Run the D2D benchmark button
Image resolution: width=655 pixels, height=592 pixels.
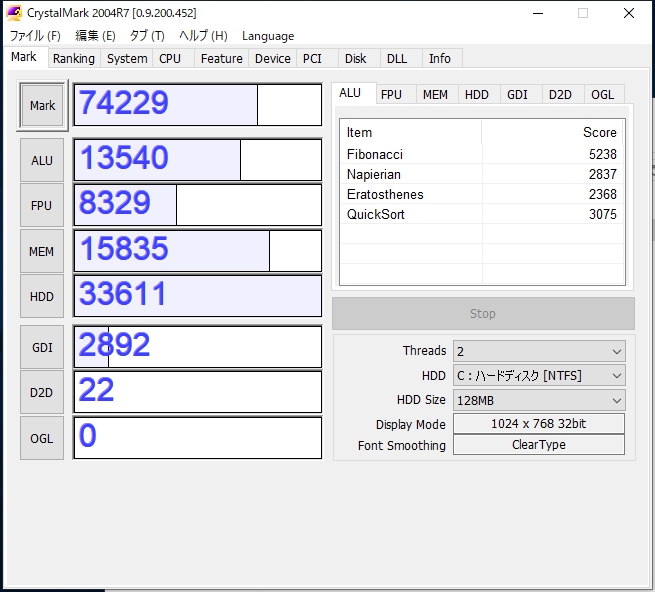42,392
